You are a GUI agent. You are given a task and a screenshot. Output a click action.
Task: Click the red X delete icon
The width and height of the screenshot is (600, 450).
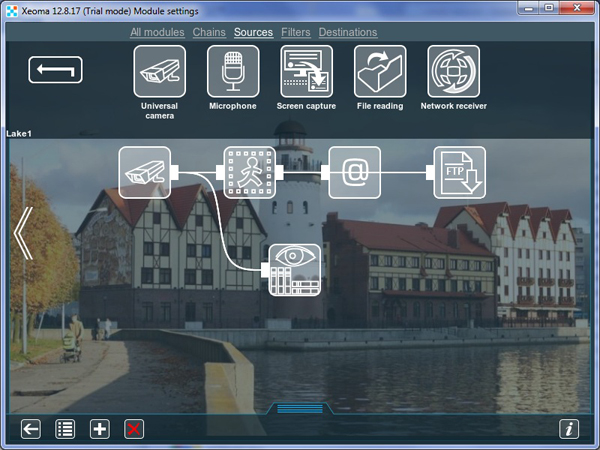click(134, 429)
